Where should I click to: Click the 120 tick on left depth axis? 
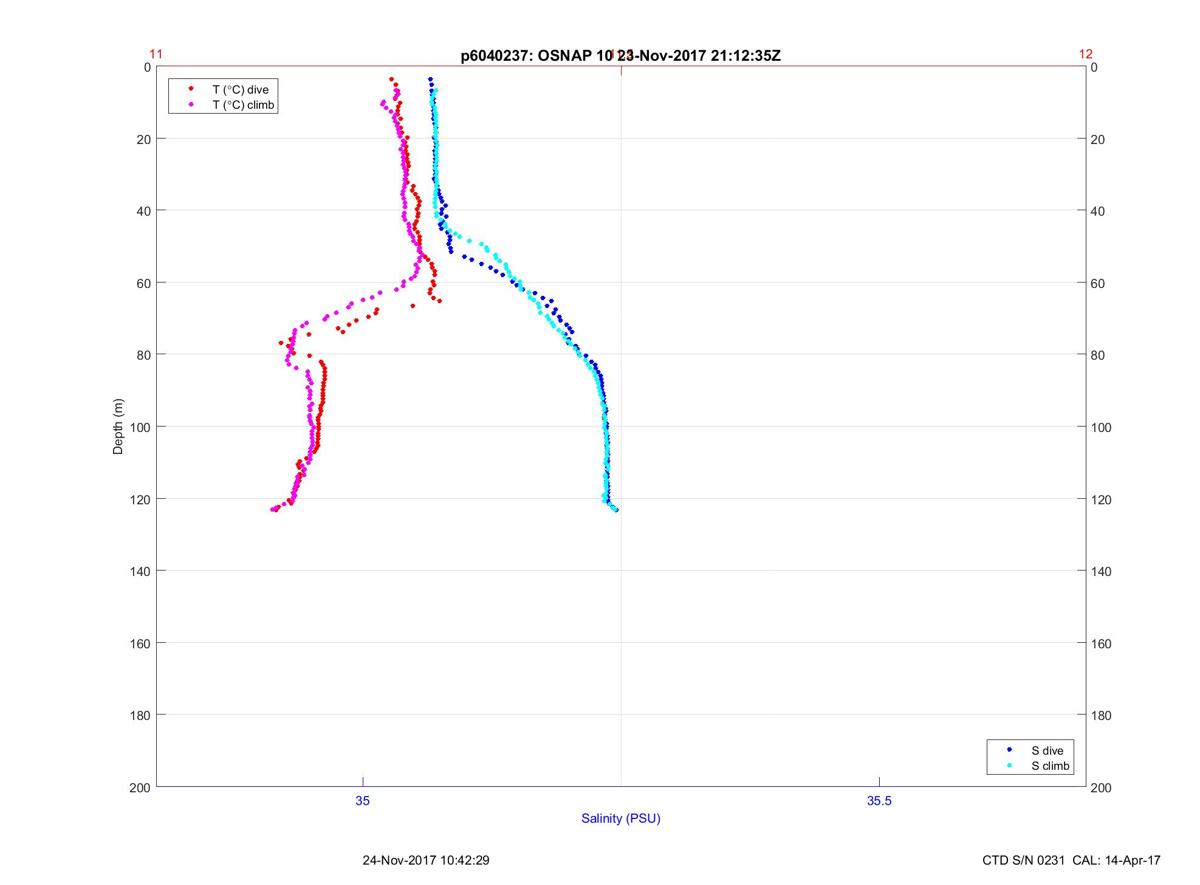click(141, 499)
